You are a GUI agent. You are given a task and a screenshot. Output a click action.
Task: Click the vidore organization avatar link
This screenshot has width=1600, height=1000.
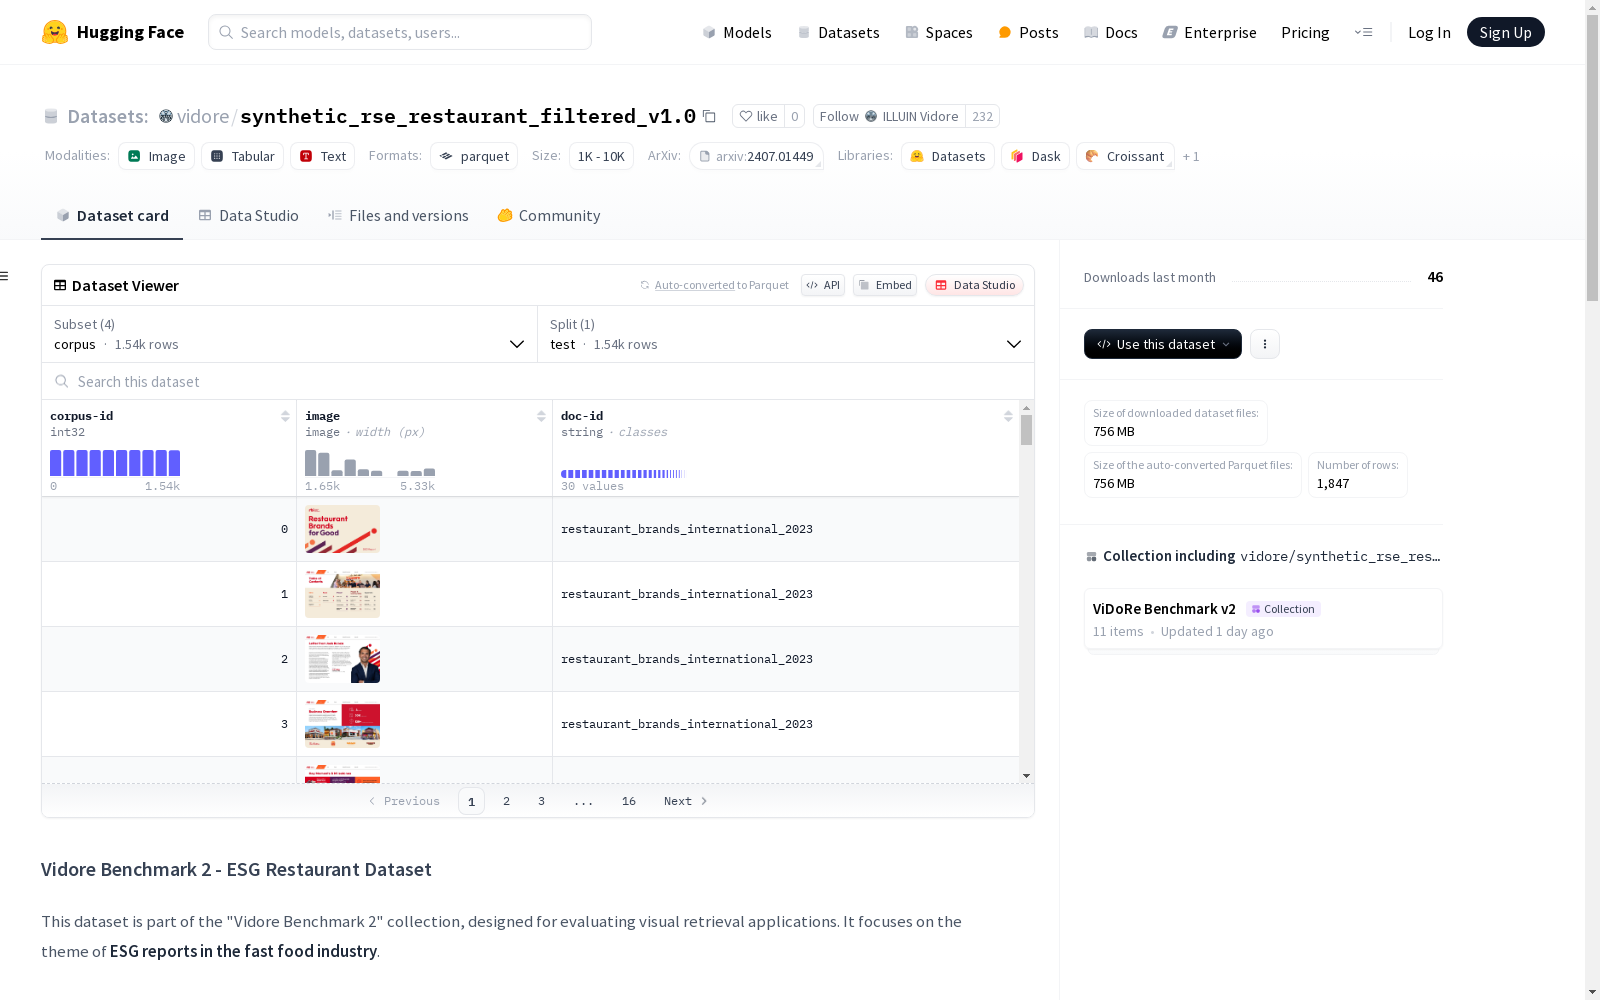[166, 116]
